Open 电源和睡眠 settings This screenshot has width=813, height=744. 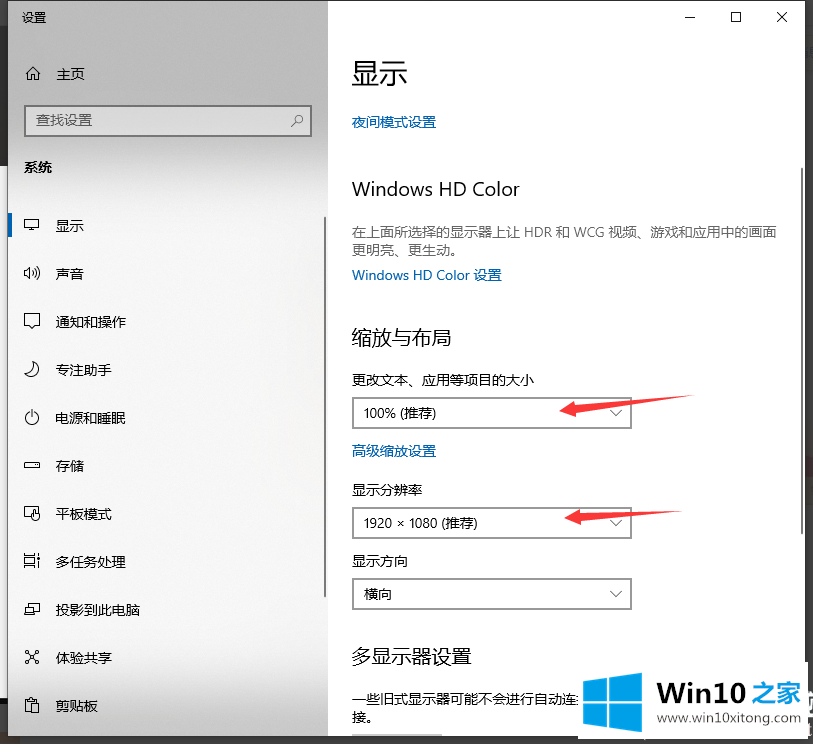pyautogui.click(x=91, y=418)
